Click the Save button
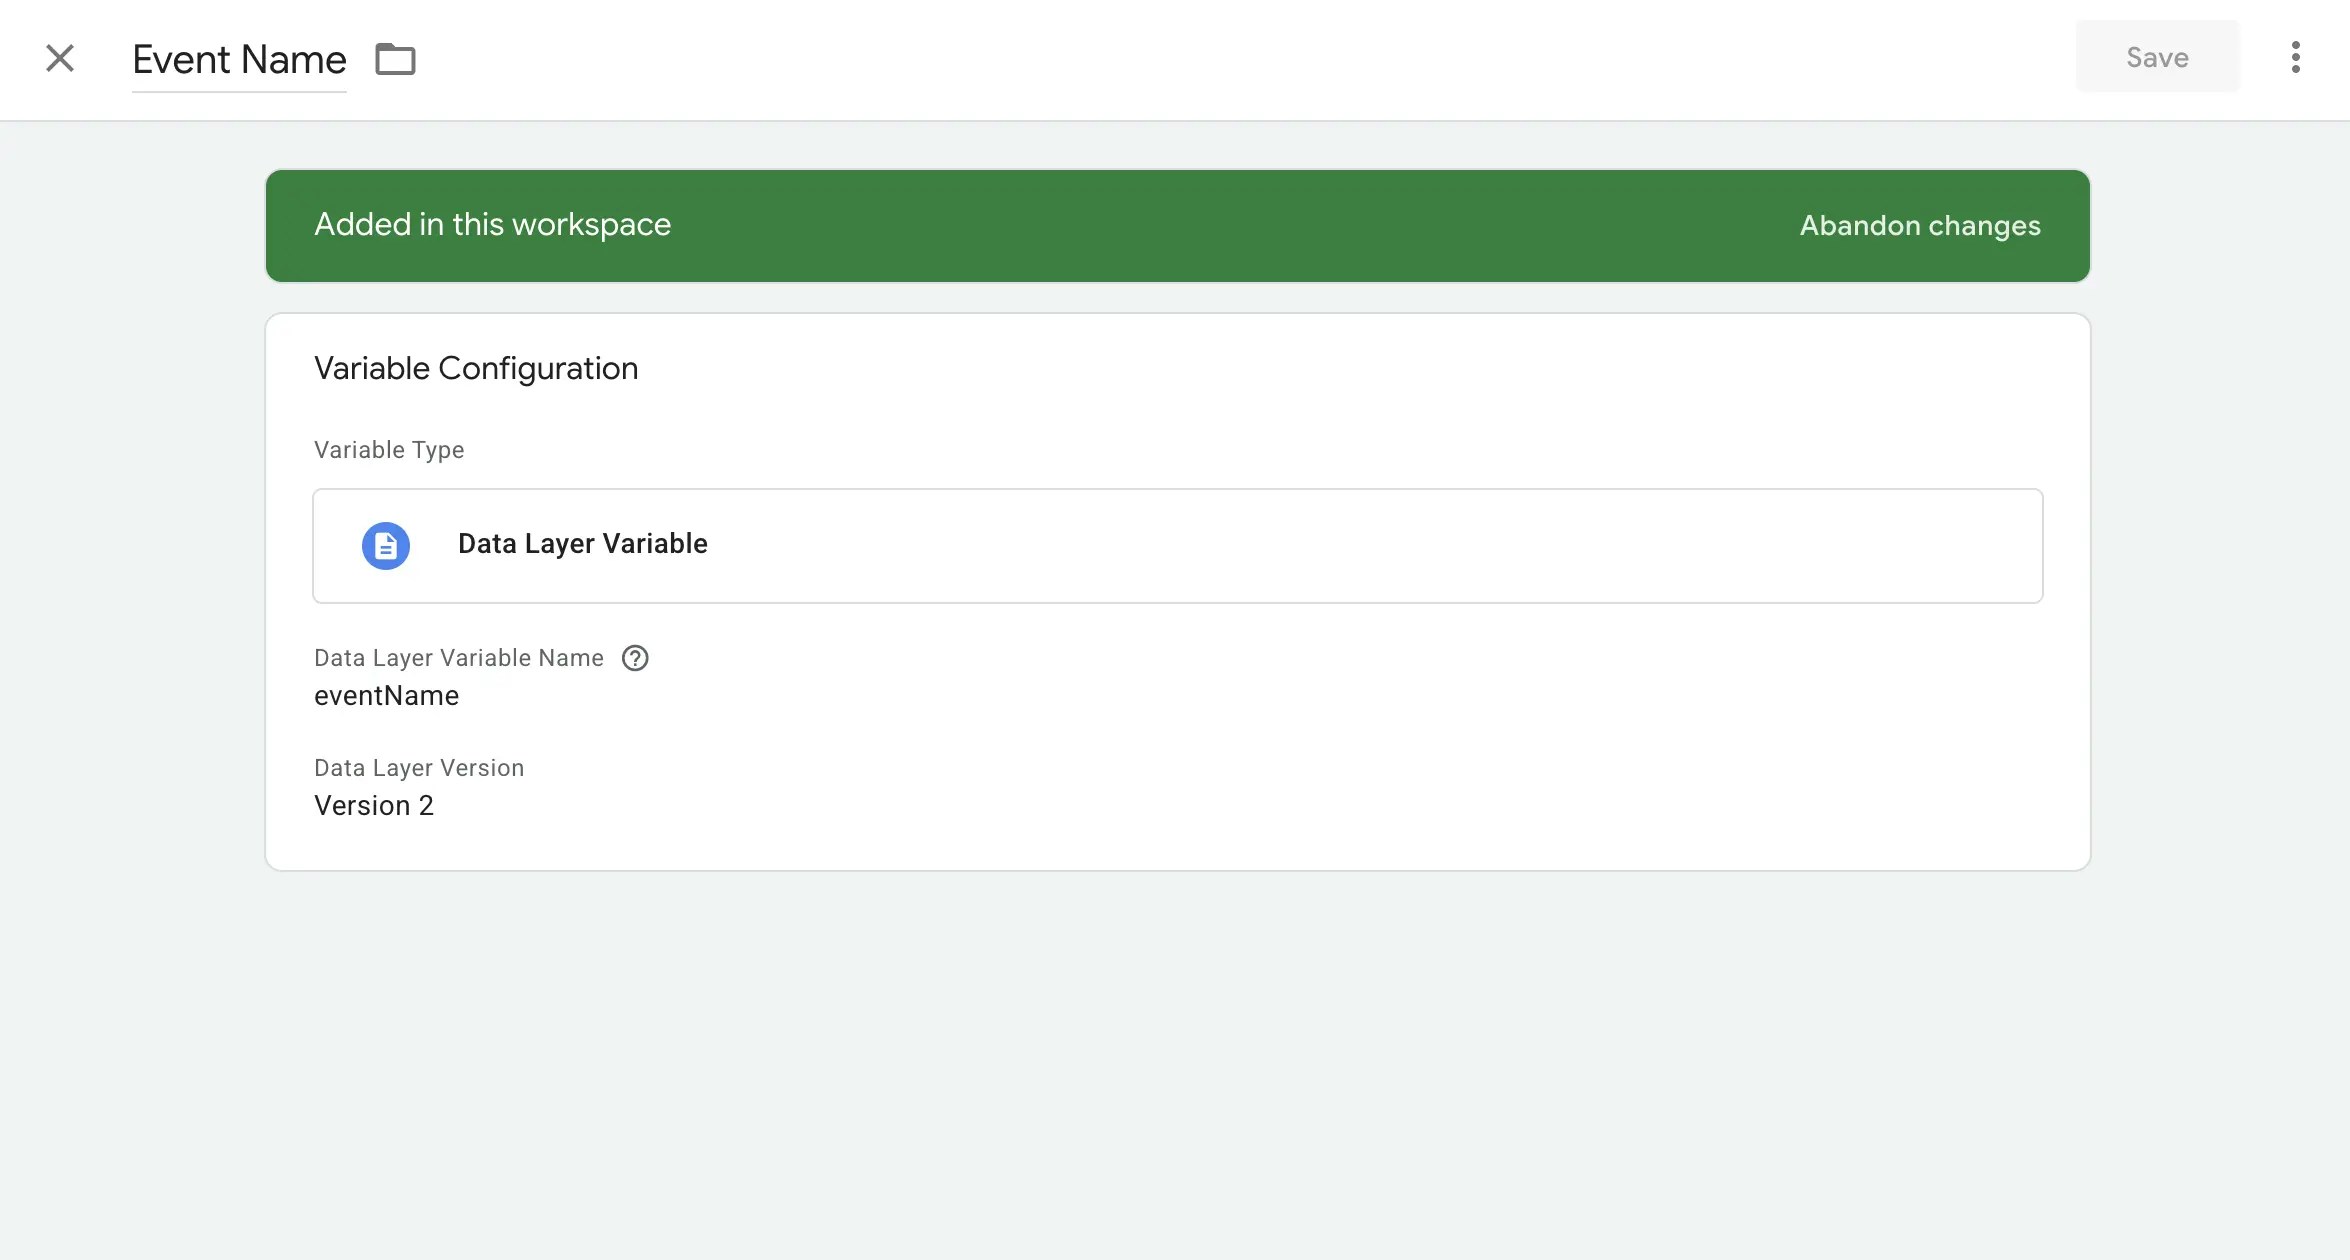The width and height of the screenshot is (2350, 1260). [x=2156, y=57]
